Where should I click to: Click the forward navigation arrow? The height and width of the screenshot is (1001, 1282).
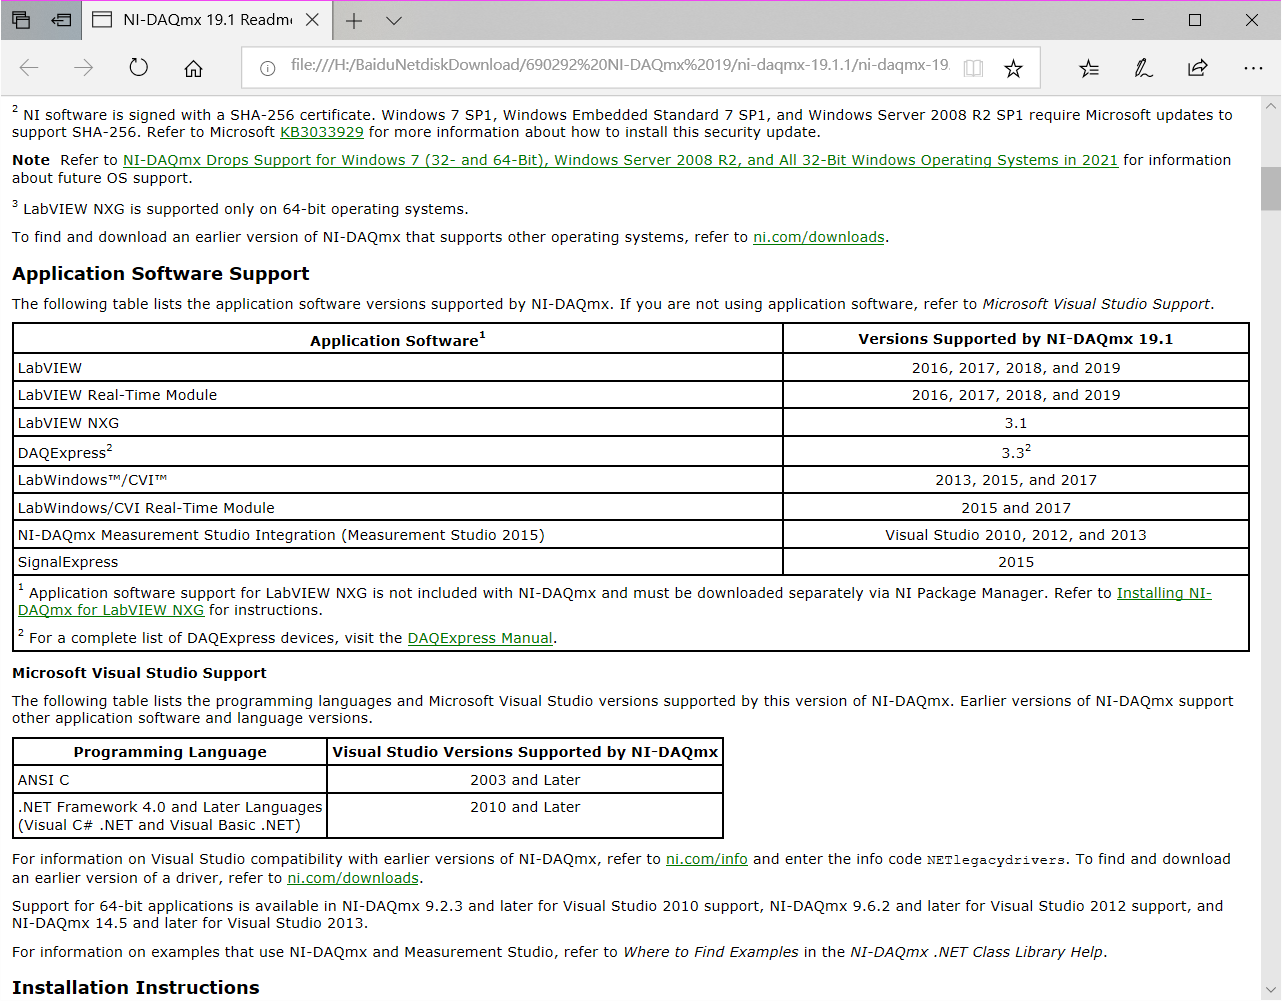[x=84, y=68]
